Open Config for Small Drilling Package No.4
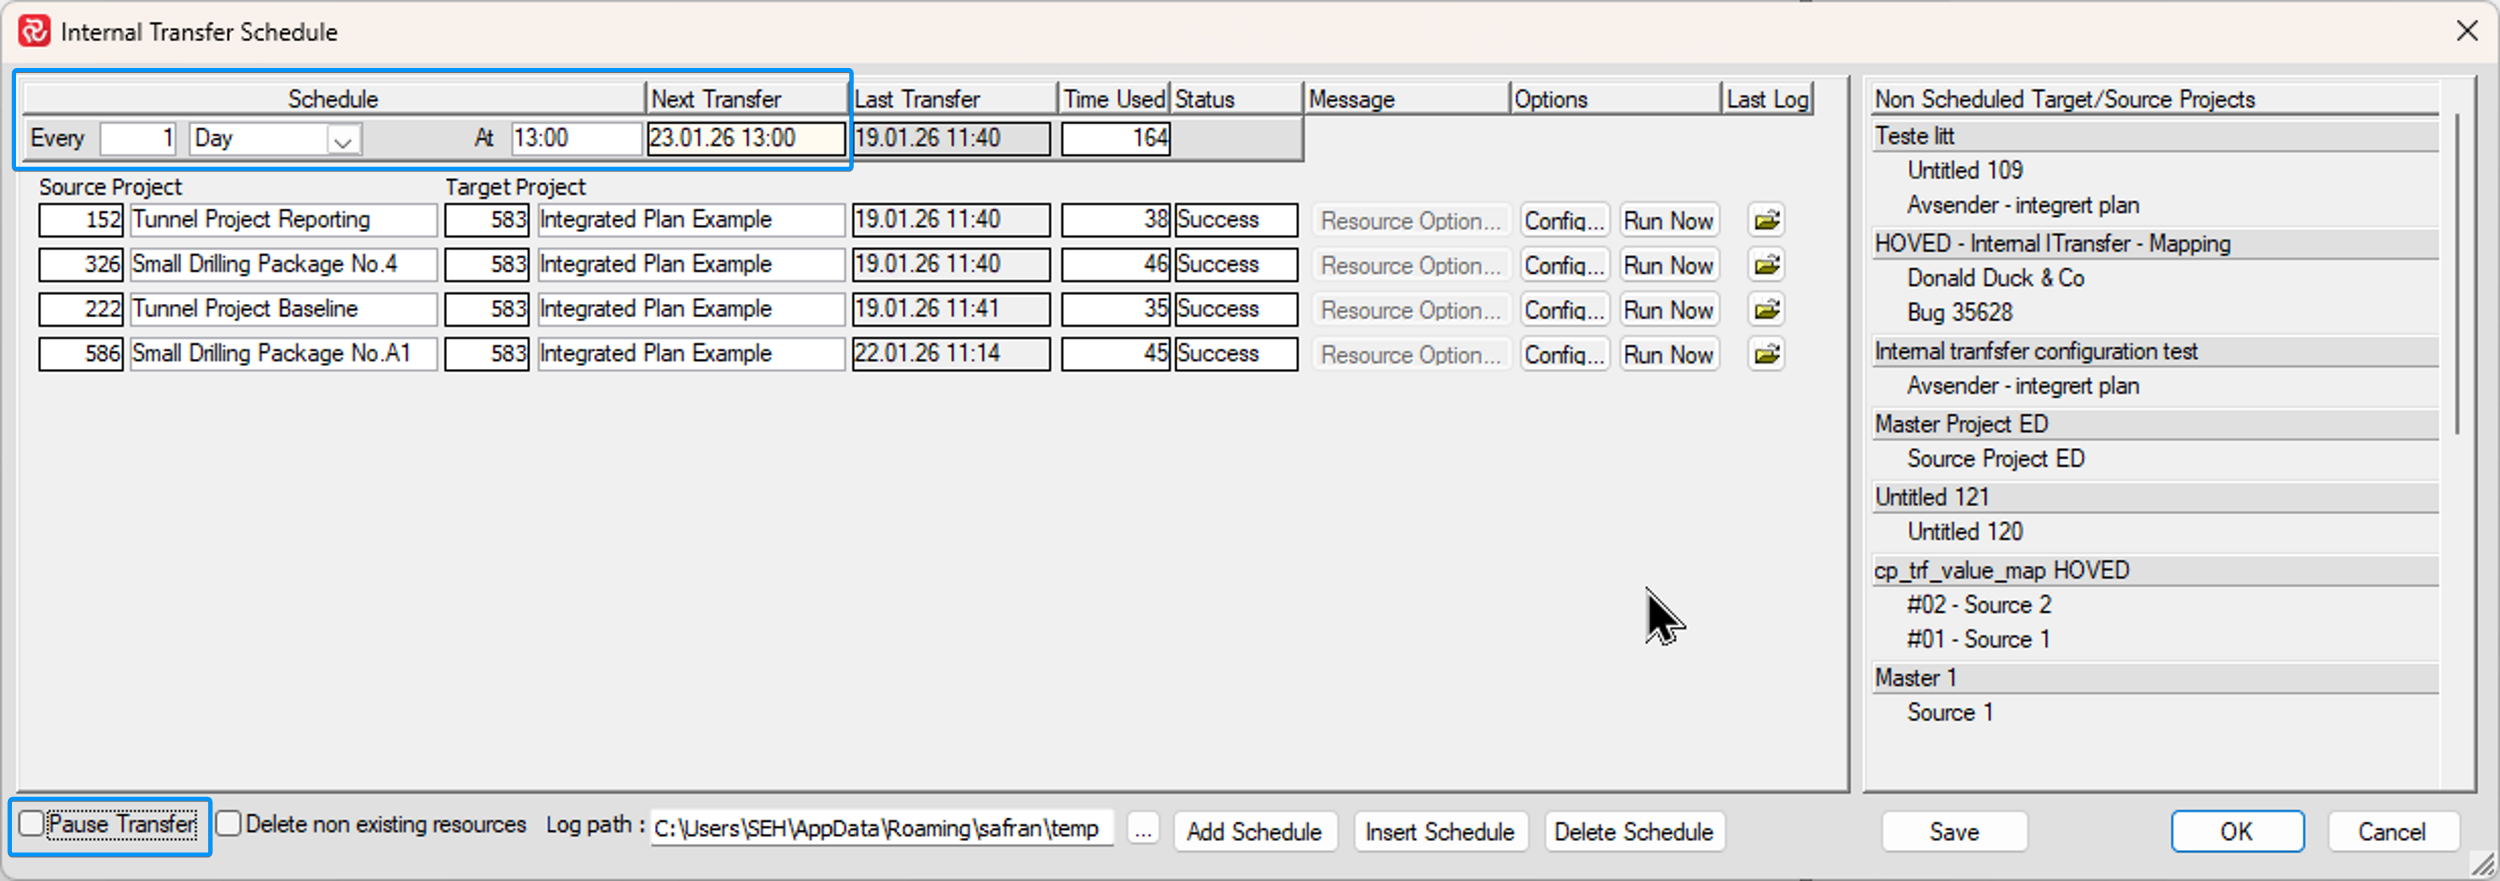 pyautogui.click(x=1563, y=265)
